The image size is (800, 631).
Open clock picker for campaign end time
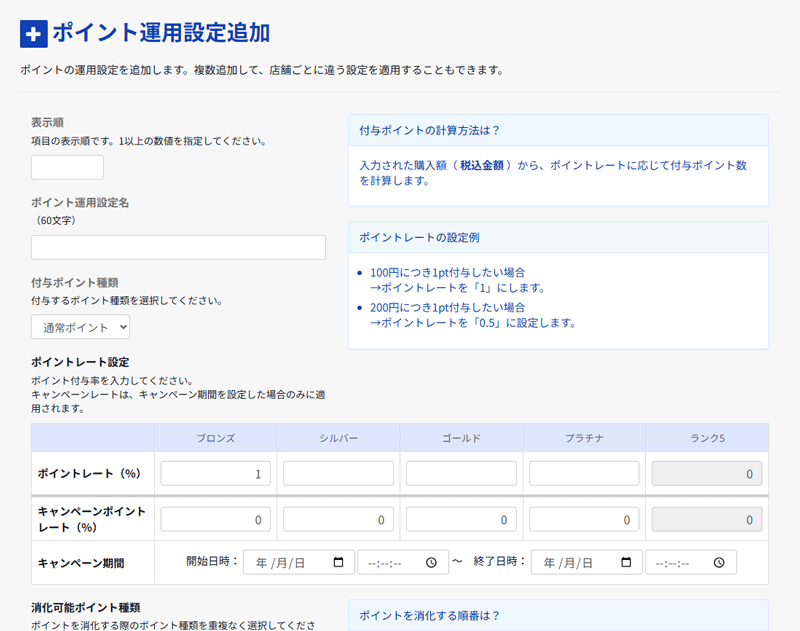tap(719, 563)
